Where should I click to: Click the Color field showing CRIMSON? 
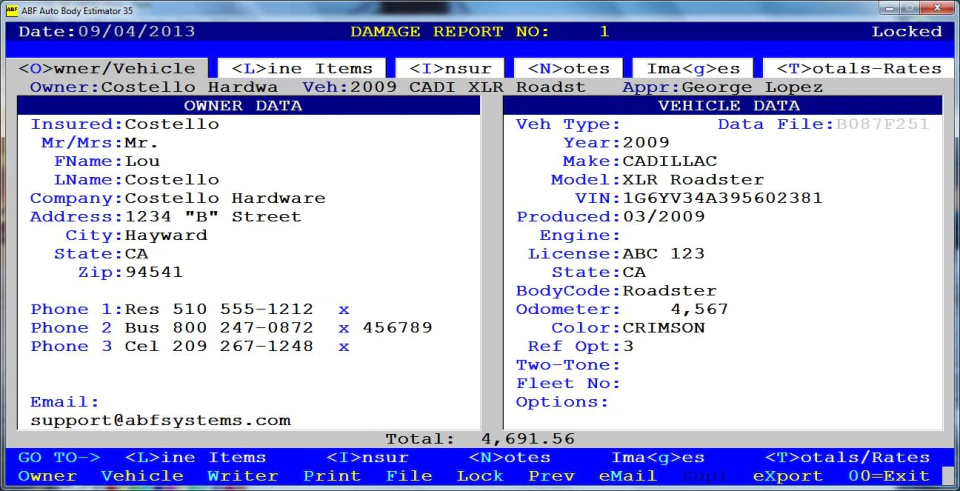click(x=664, y=328)
